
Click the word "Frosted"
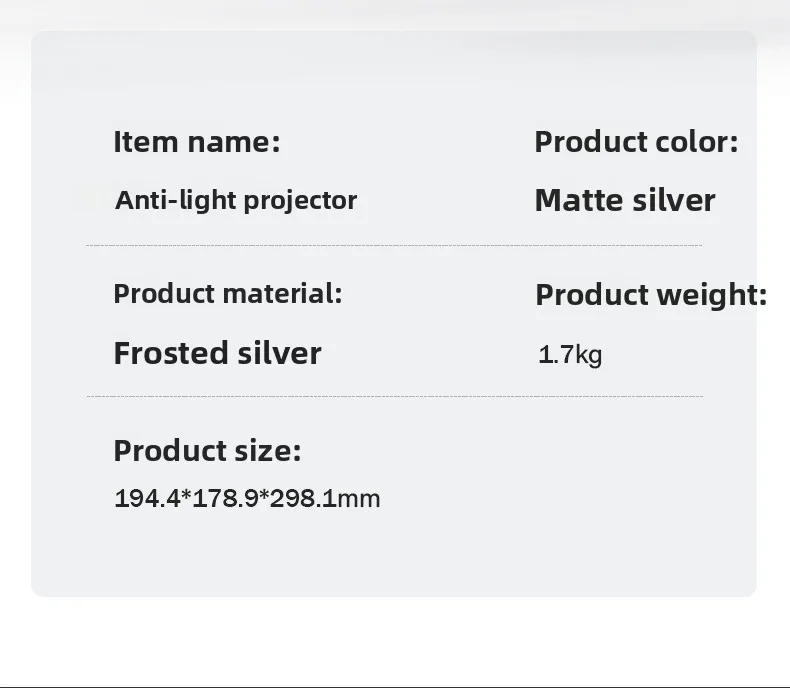click(x=172, y=353)
